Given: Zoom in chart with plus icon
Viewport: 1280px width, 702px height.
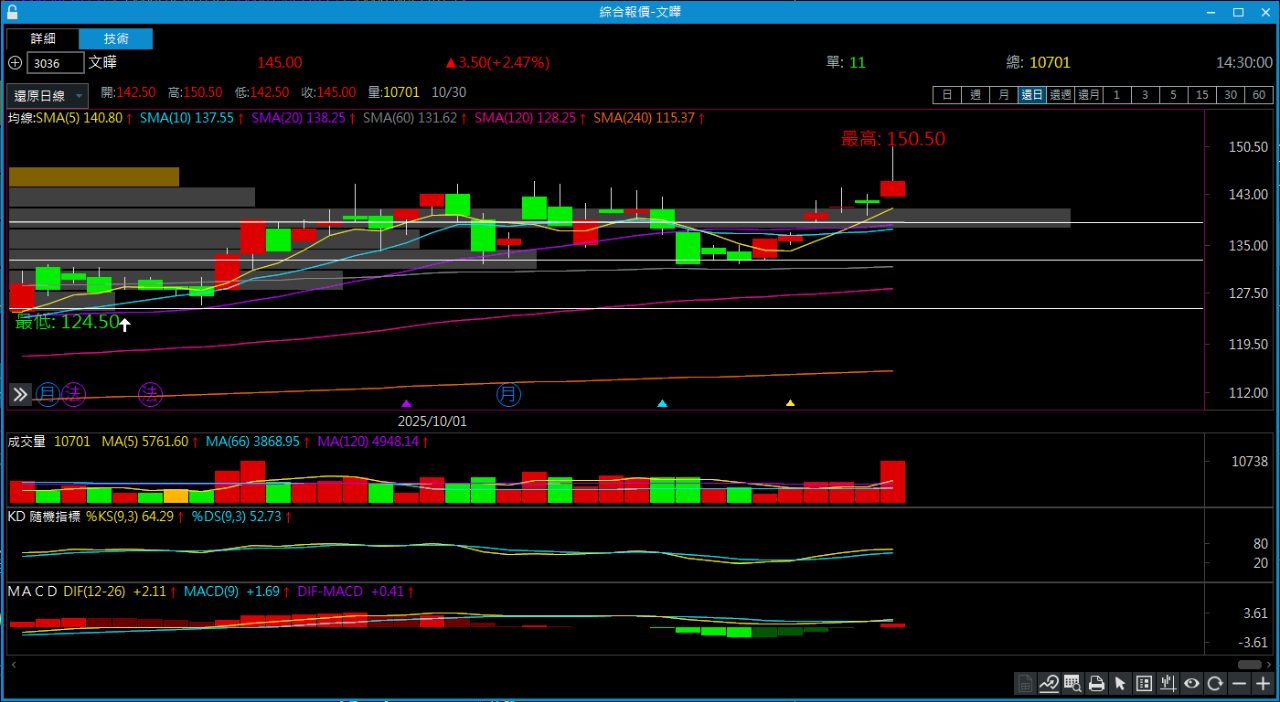Looking at the screenshot, I should (x=1264, y=684).
